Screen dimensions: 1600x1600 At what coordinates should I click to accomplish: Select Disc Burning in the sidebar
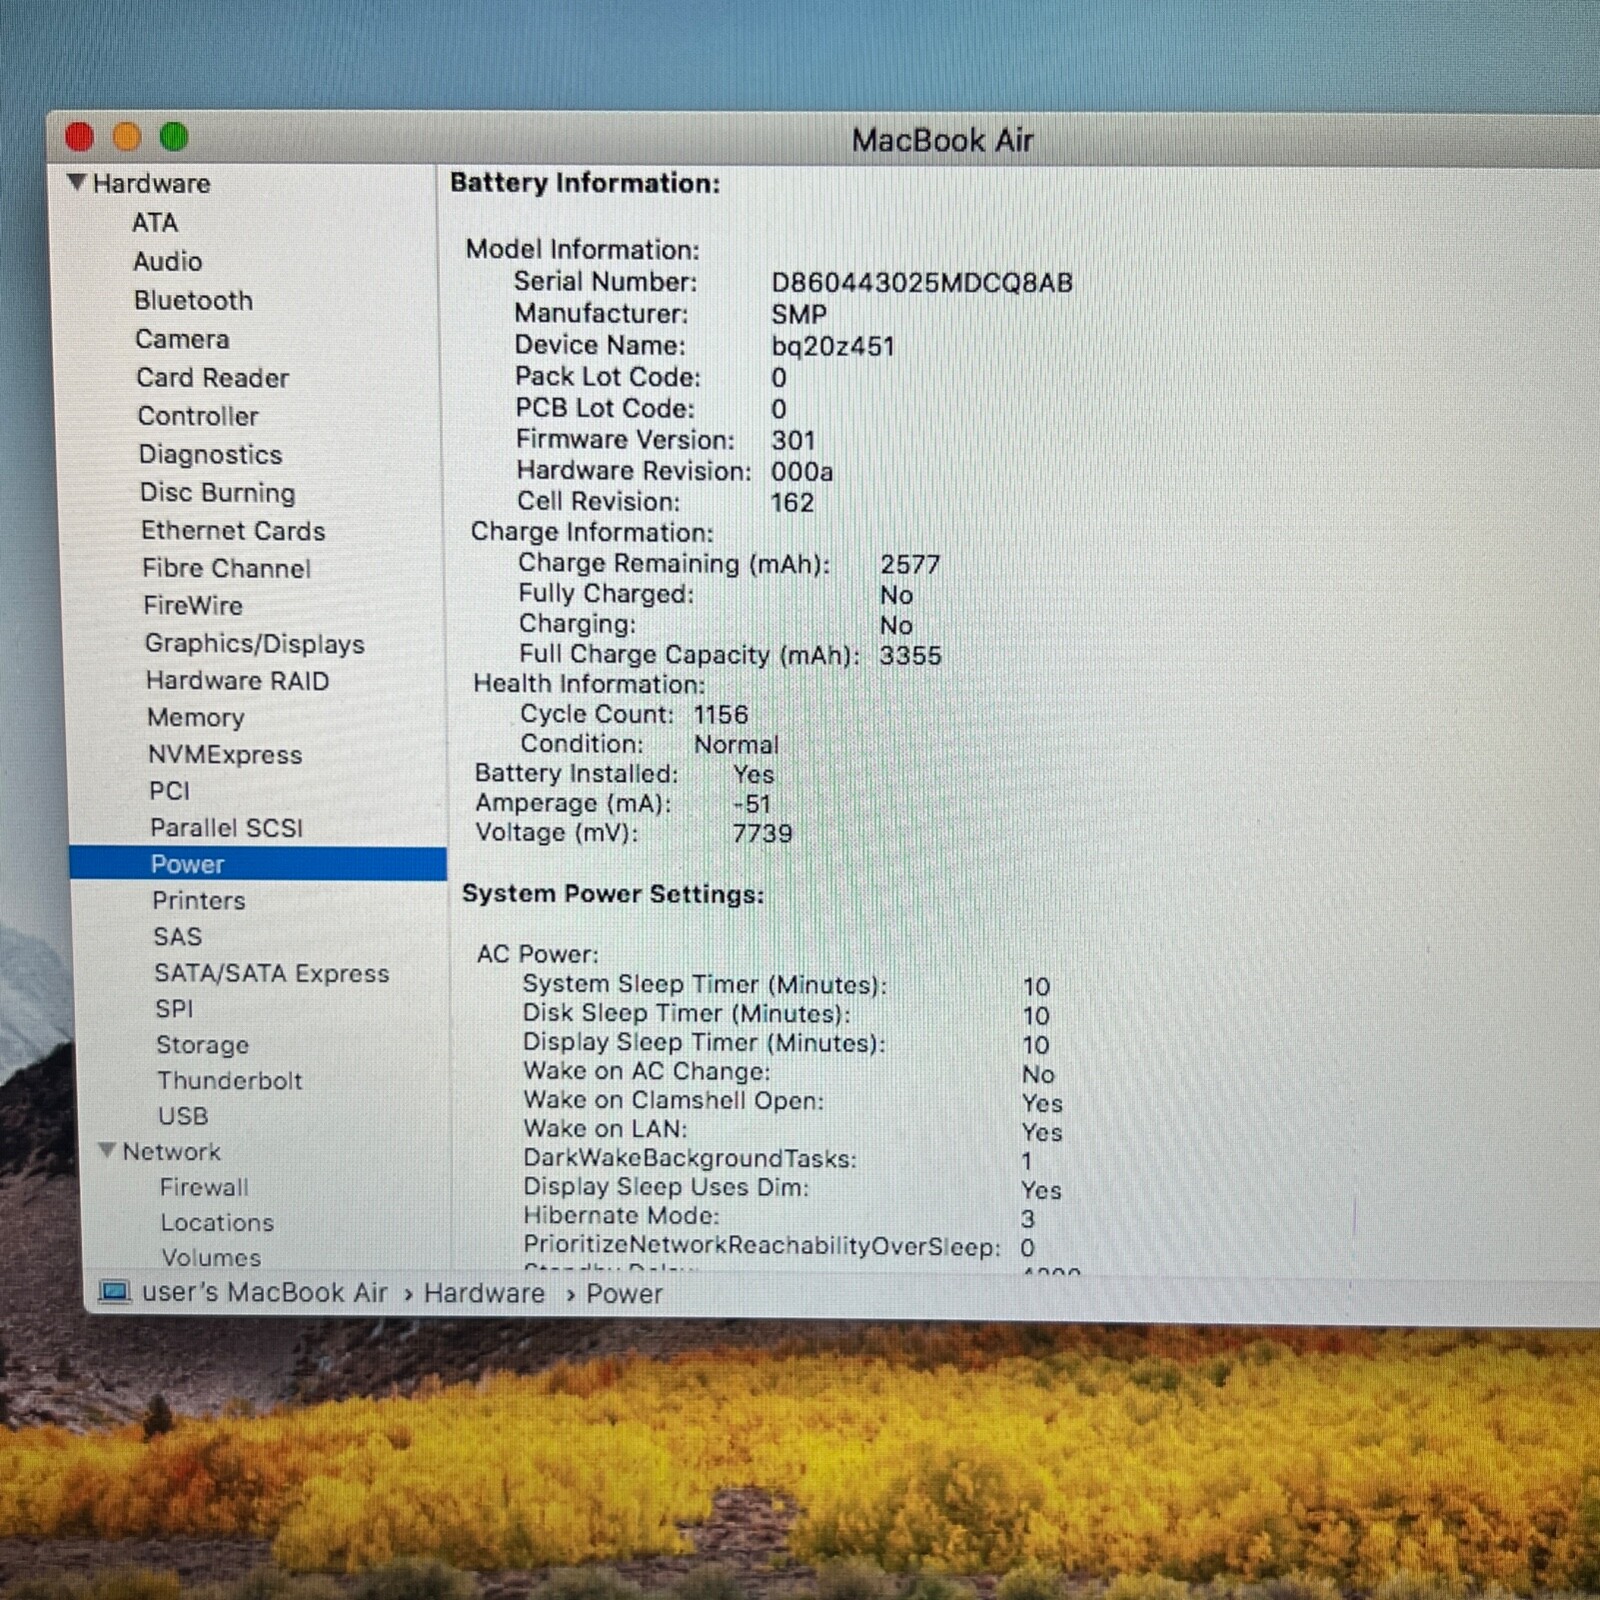tap(218, 492)
